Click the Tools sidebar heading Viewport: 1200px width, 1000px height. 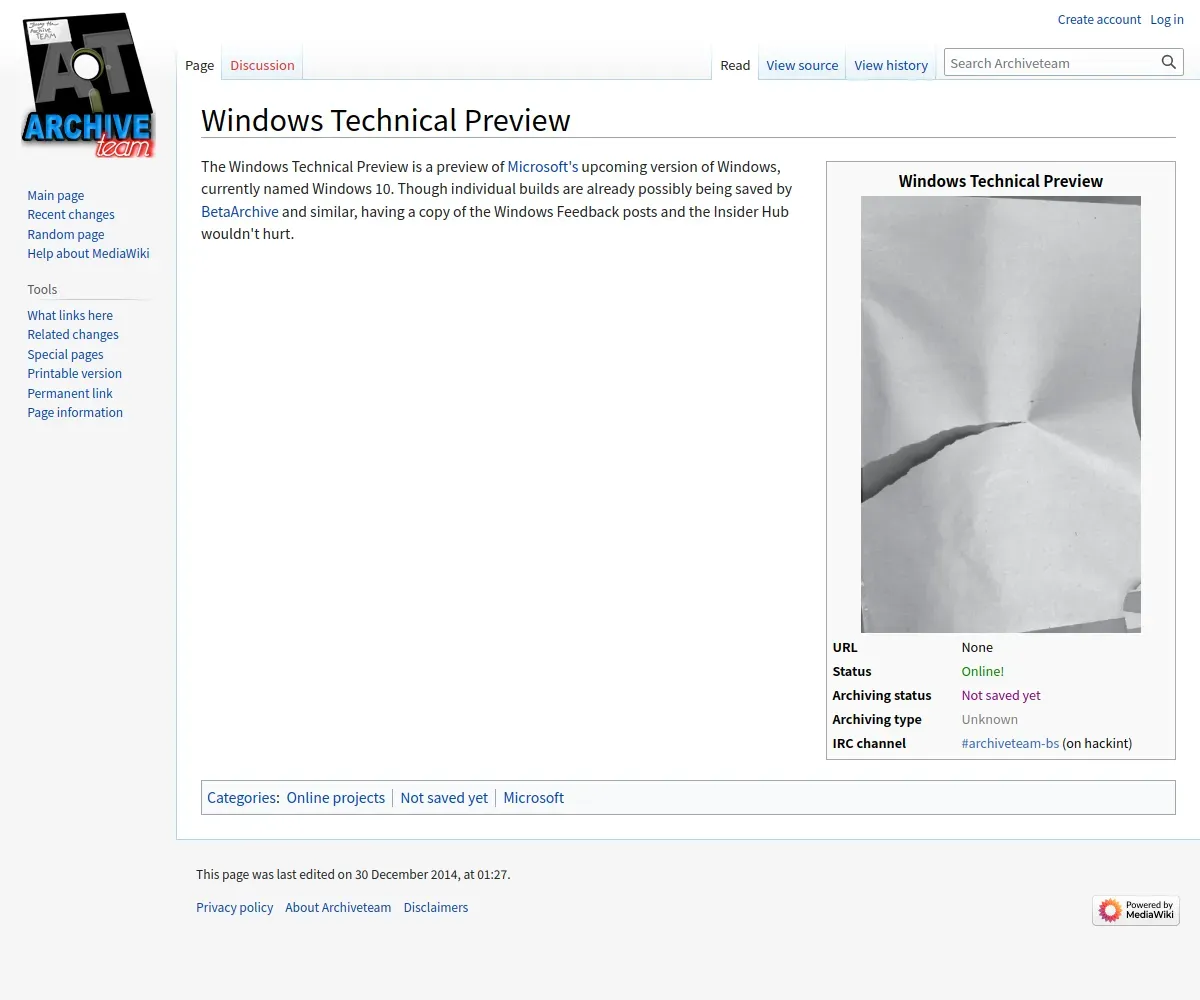(42, 289)
